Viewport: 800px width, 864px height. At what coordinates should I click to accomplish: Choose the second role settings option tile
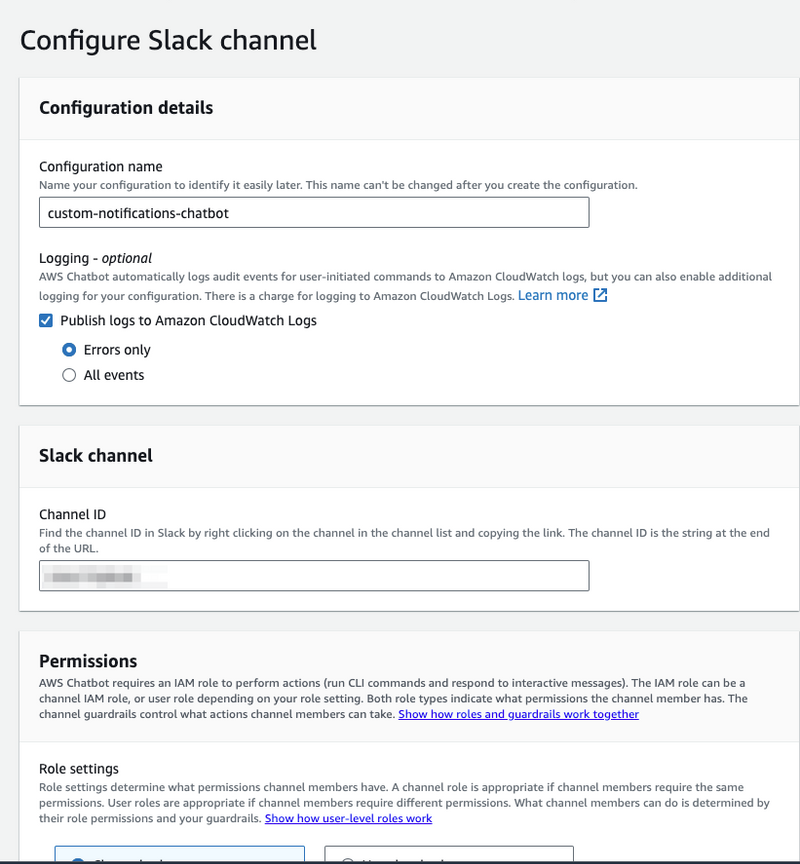[x=449, y=855]
